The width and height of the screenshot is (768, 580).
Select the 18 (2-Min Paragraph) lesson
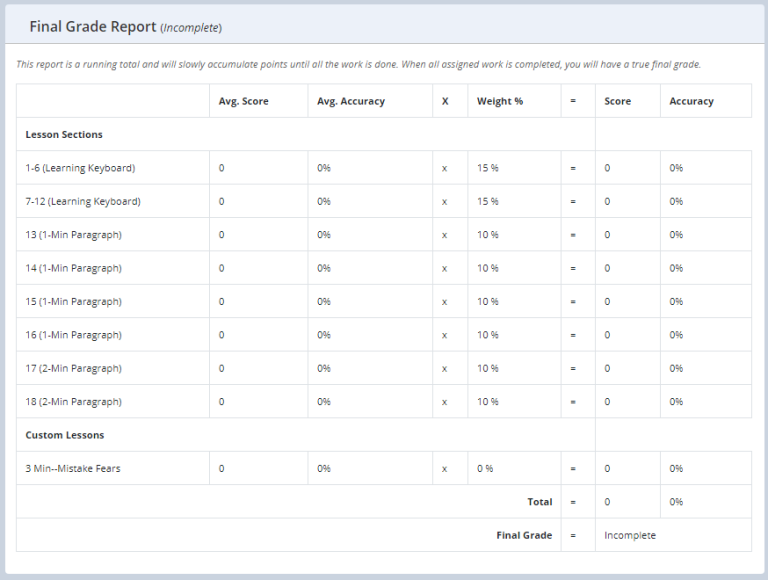tap(73, 402)
